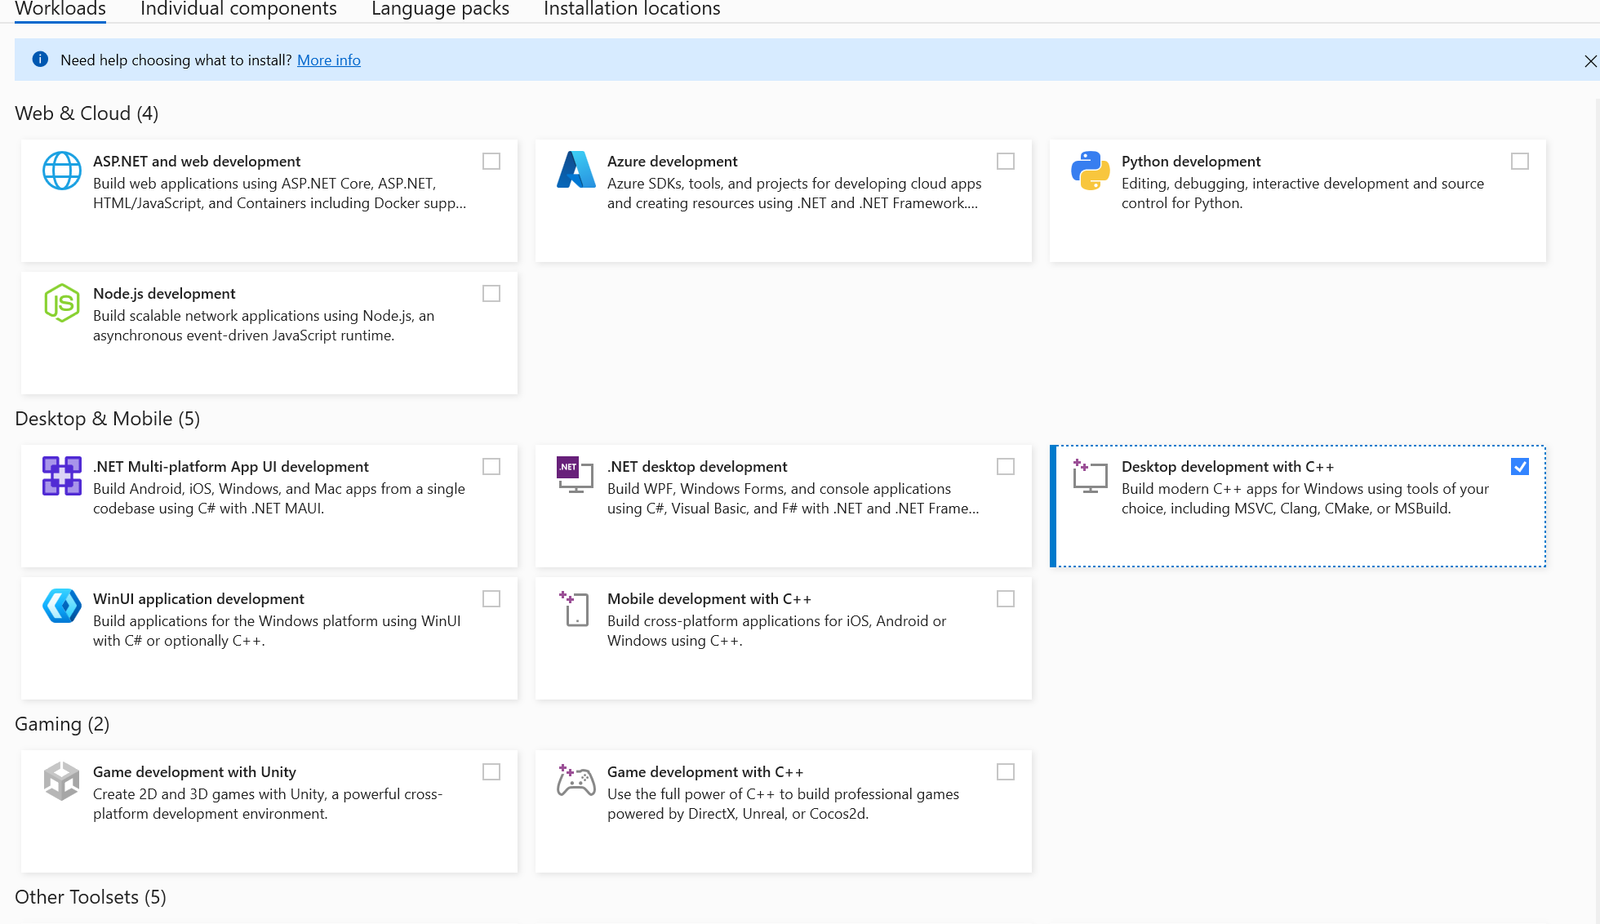Click the blue info icon in banner

pos(40,59)
